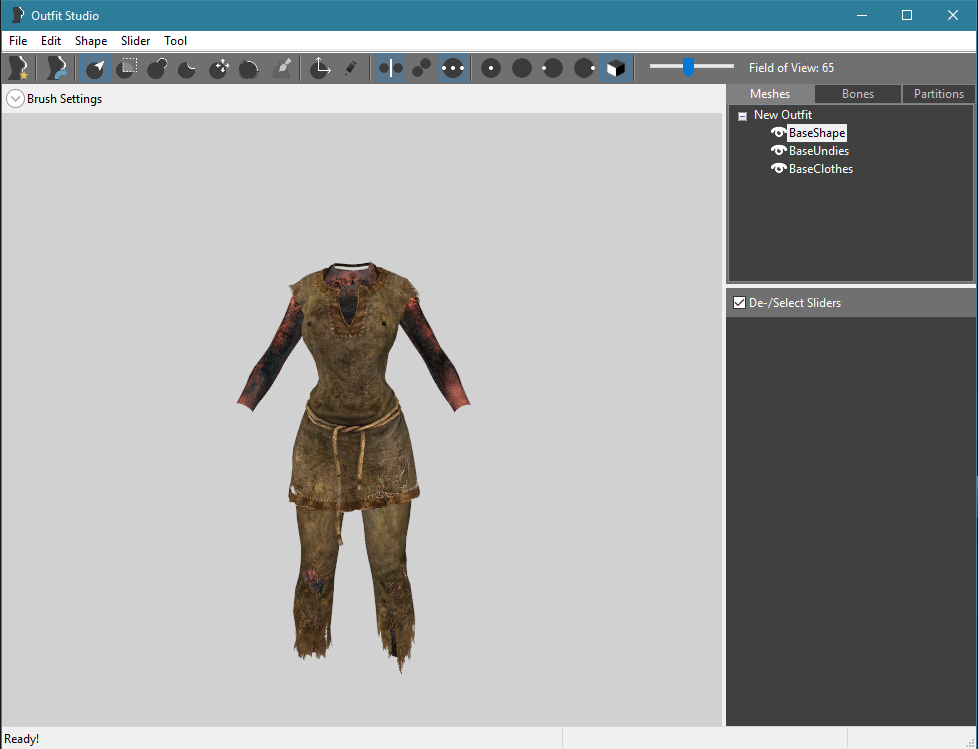Screen dimensions: 978x749
Task: Open the Slider menu
Action: tap(135, 41)
